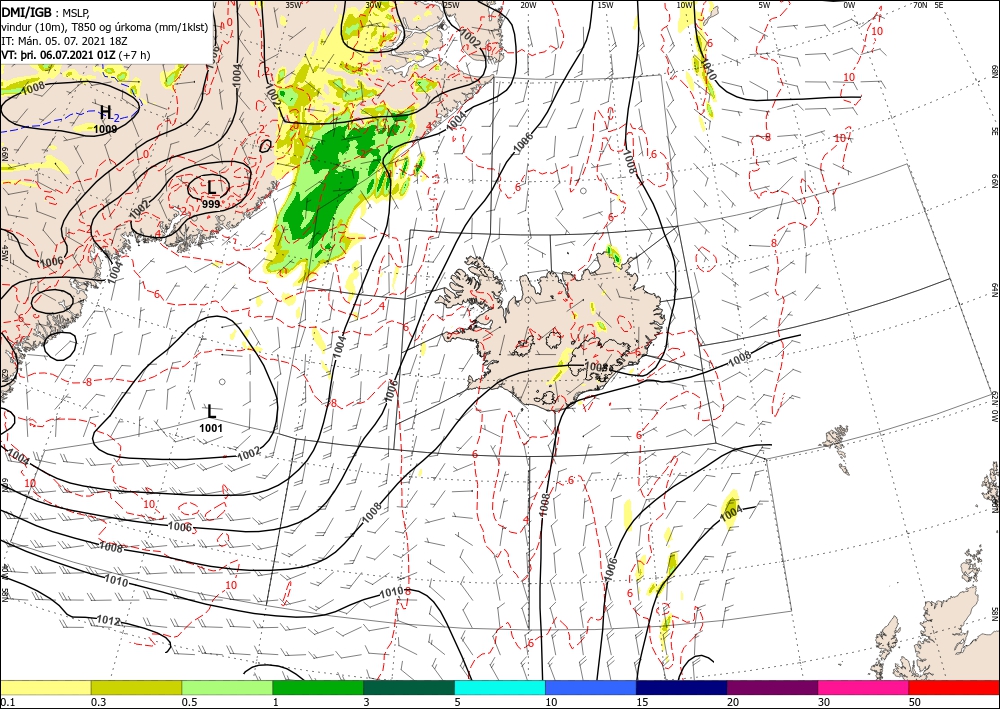Click the 70N latitude label

[920, 5]
